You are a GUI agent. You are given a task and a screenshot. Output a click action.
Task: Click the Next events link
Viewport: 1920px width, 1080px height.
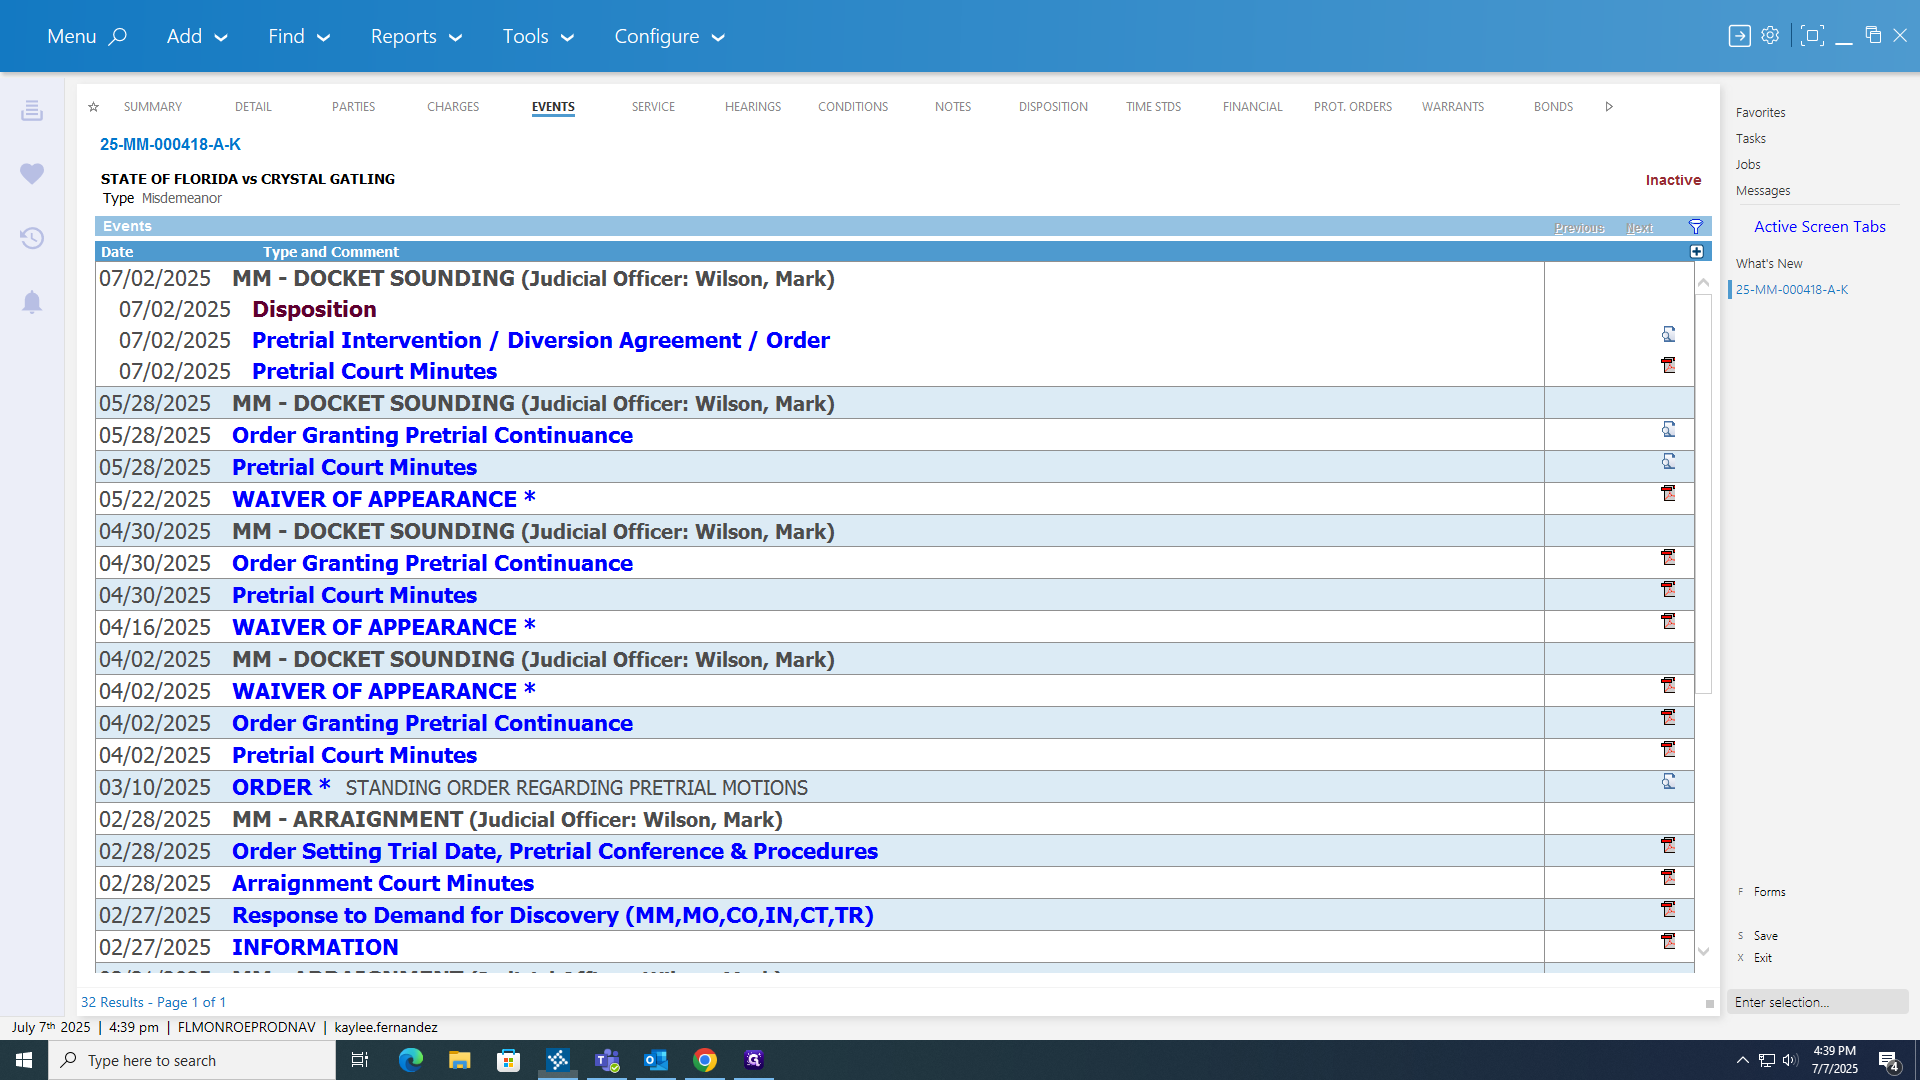[x=1639, y=228]
